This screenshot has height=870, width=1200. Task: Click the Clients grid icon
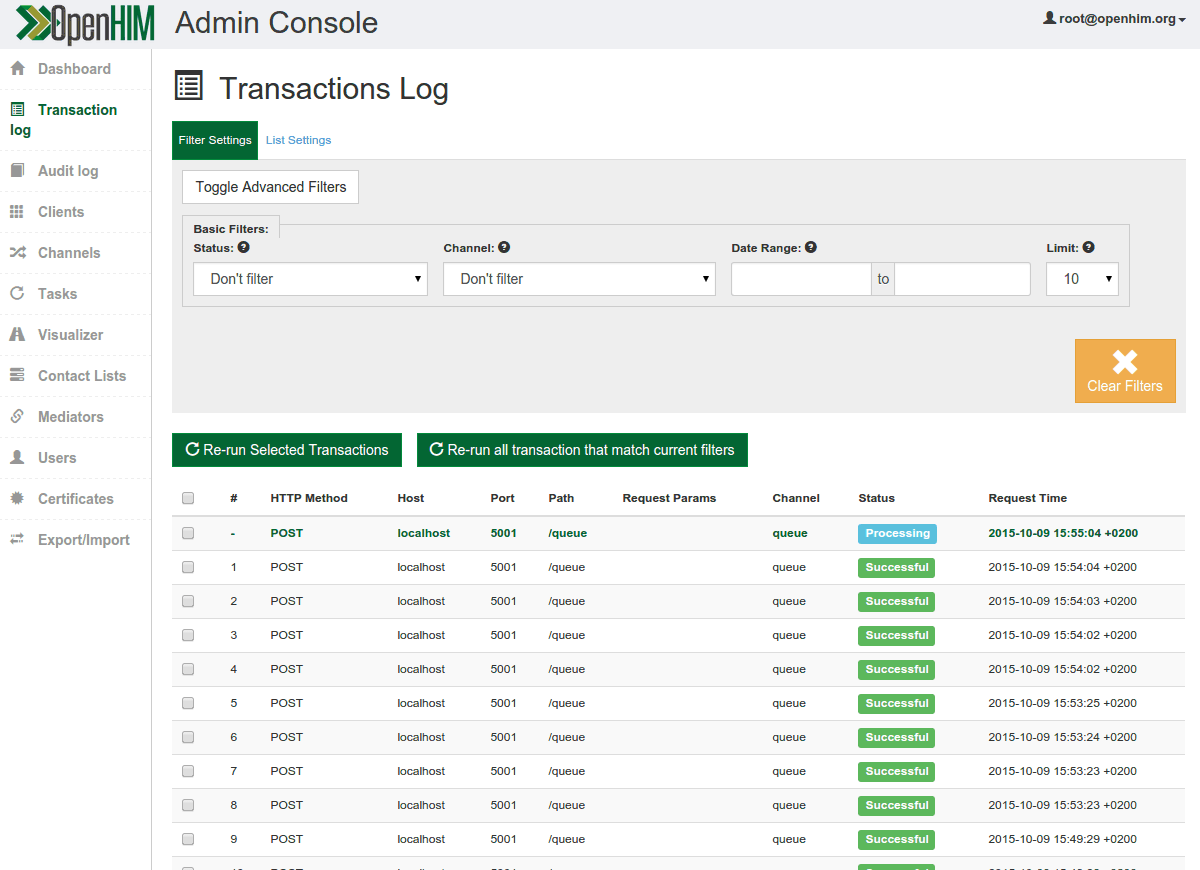[x=17, y=212]
